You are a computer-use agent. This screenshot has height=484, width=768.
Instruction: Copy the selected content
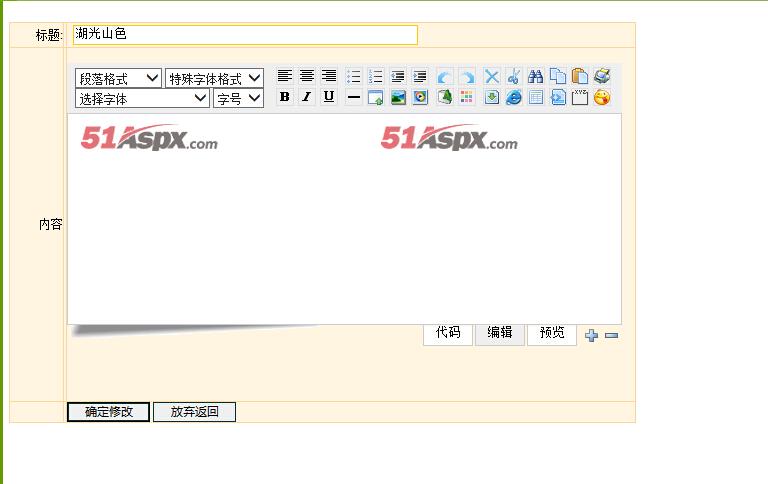[558, 76]
